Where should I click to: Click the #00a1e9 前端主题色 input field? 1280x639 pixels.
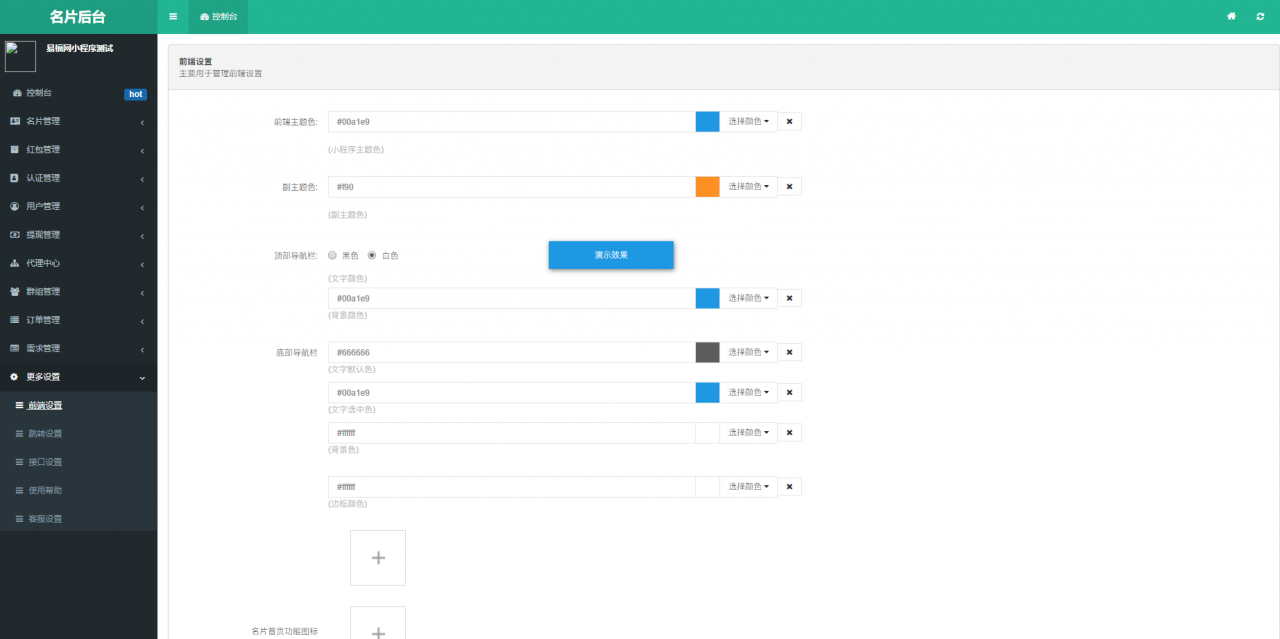tap(512, 121)
